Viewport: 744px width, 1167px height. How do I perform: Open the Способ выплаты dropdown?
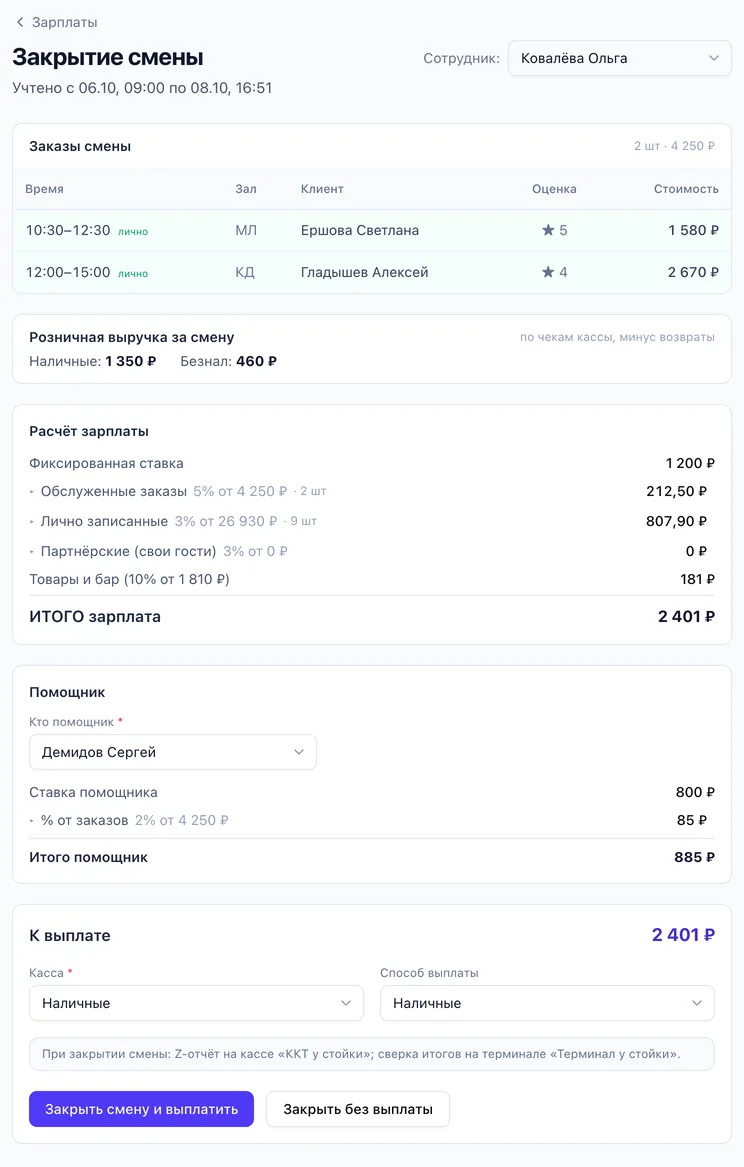548,1003
